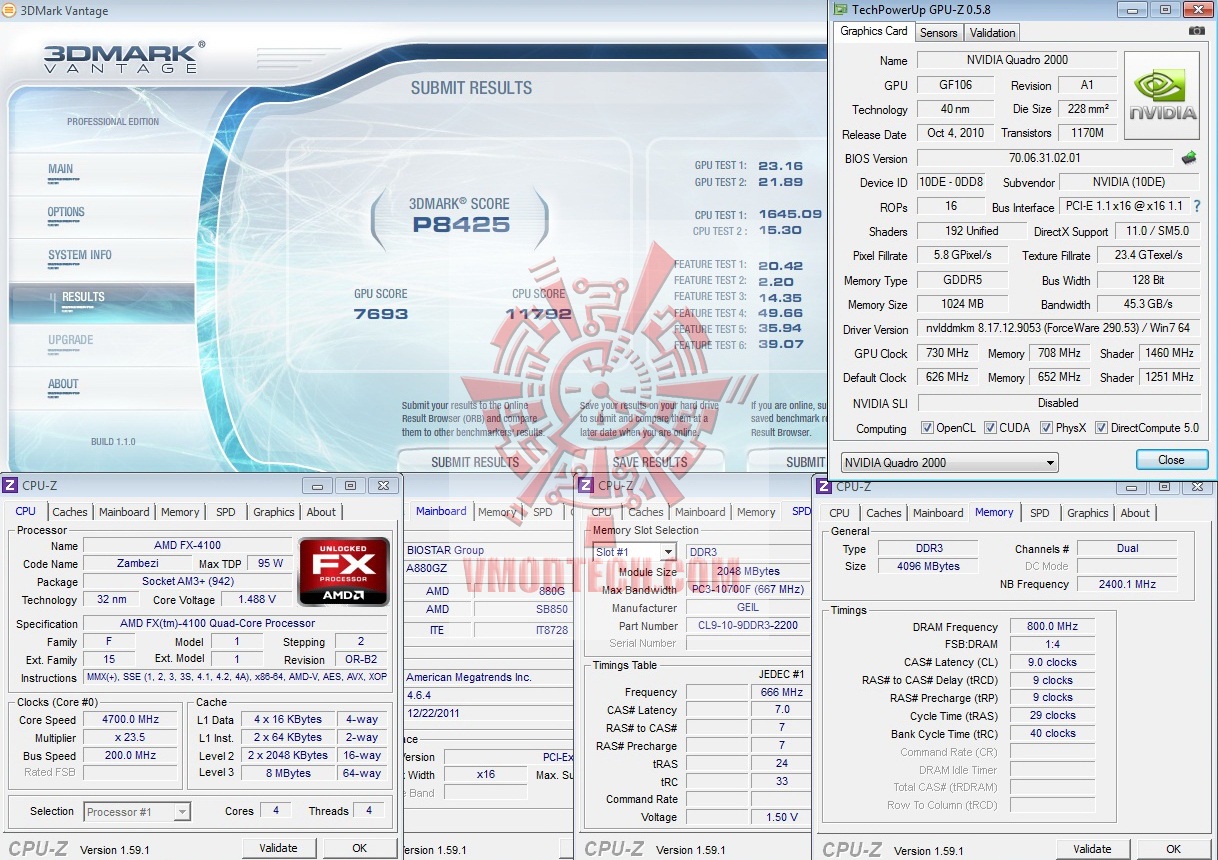Viewport: 1218px width, 860px height.
Task: Click the Max Bandwidth value PC3-10700F (667 MHz)
Action: pos(749,589)
